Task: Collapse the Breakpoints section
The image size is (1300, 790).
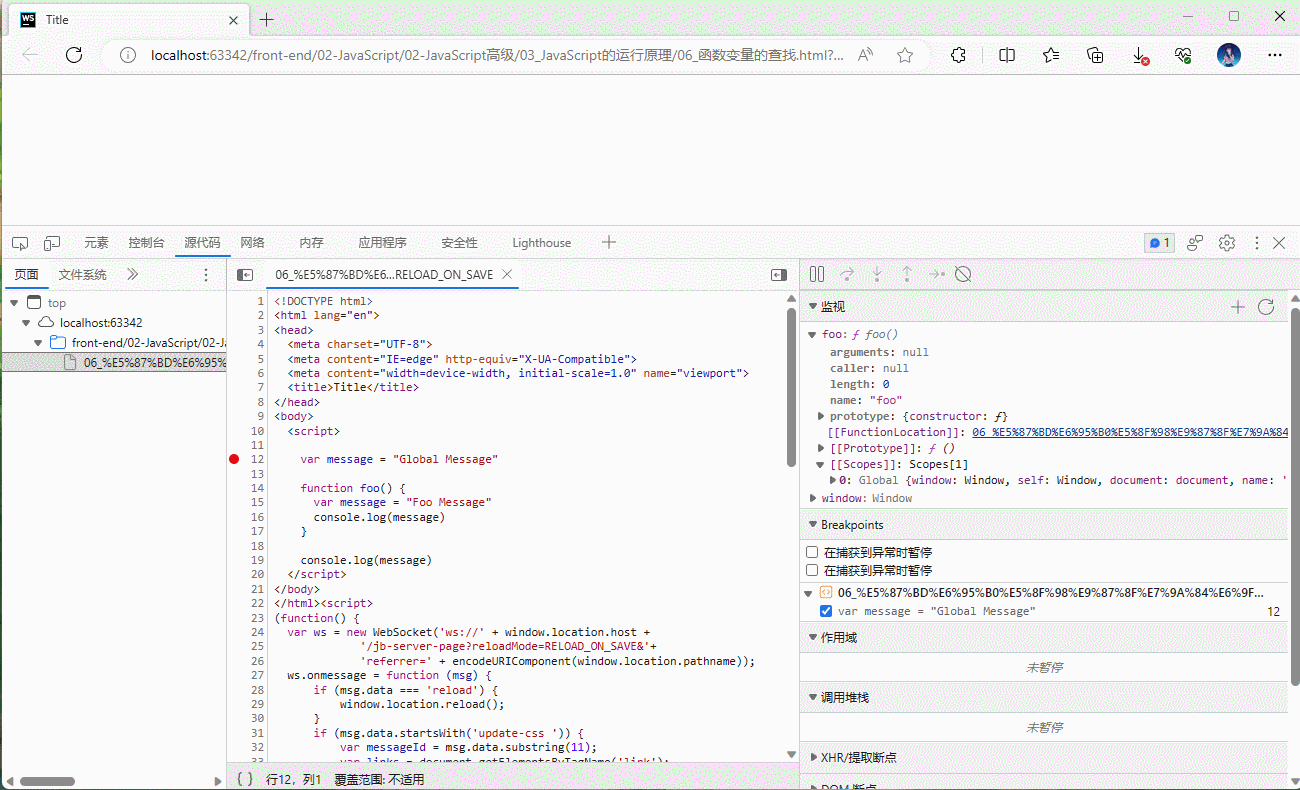Action: tap(812, 525)
